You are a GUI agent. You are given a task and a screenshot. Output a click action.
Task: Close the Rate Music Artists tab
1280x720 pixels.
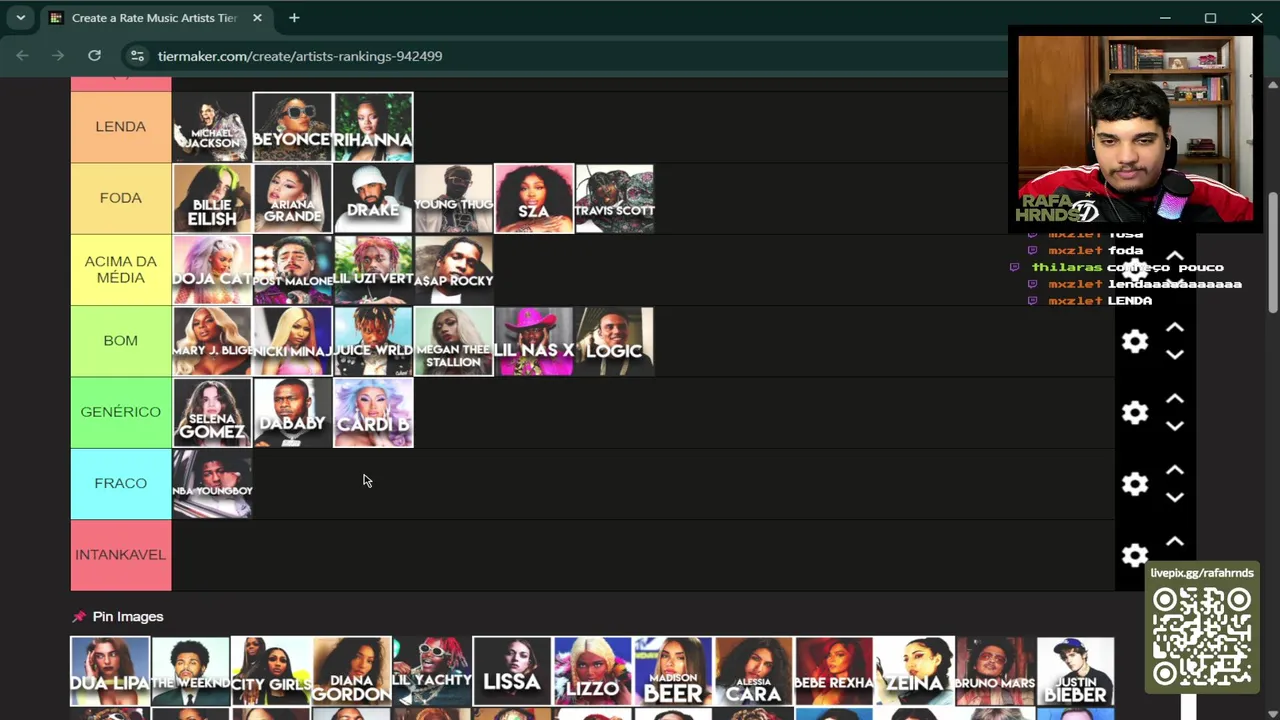tap(257, 18)
